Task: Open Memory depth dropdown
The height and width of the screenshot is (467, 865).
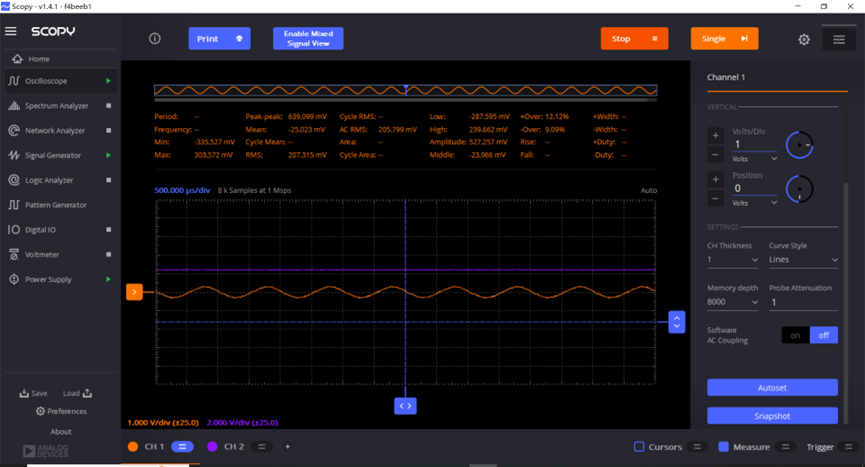Action: (x=733, y=302)
